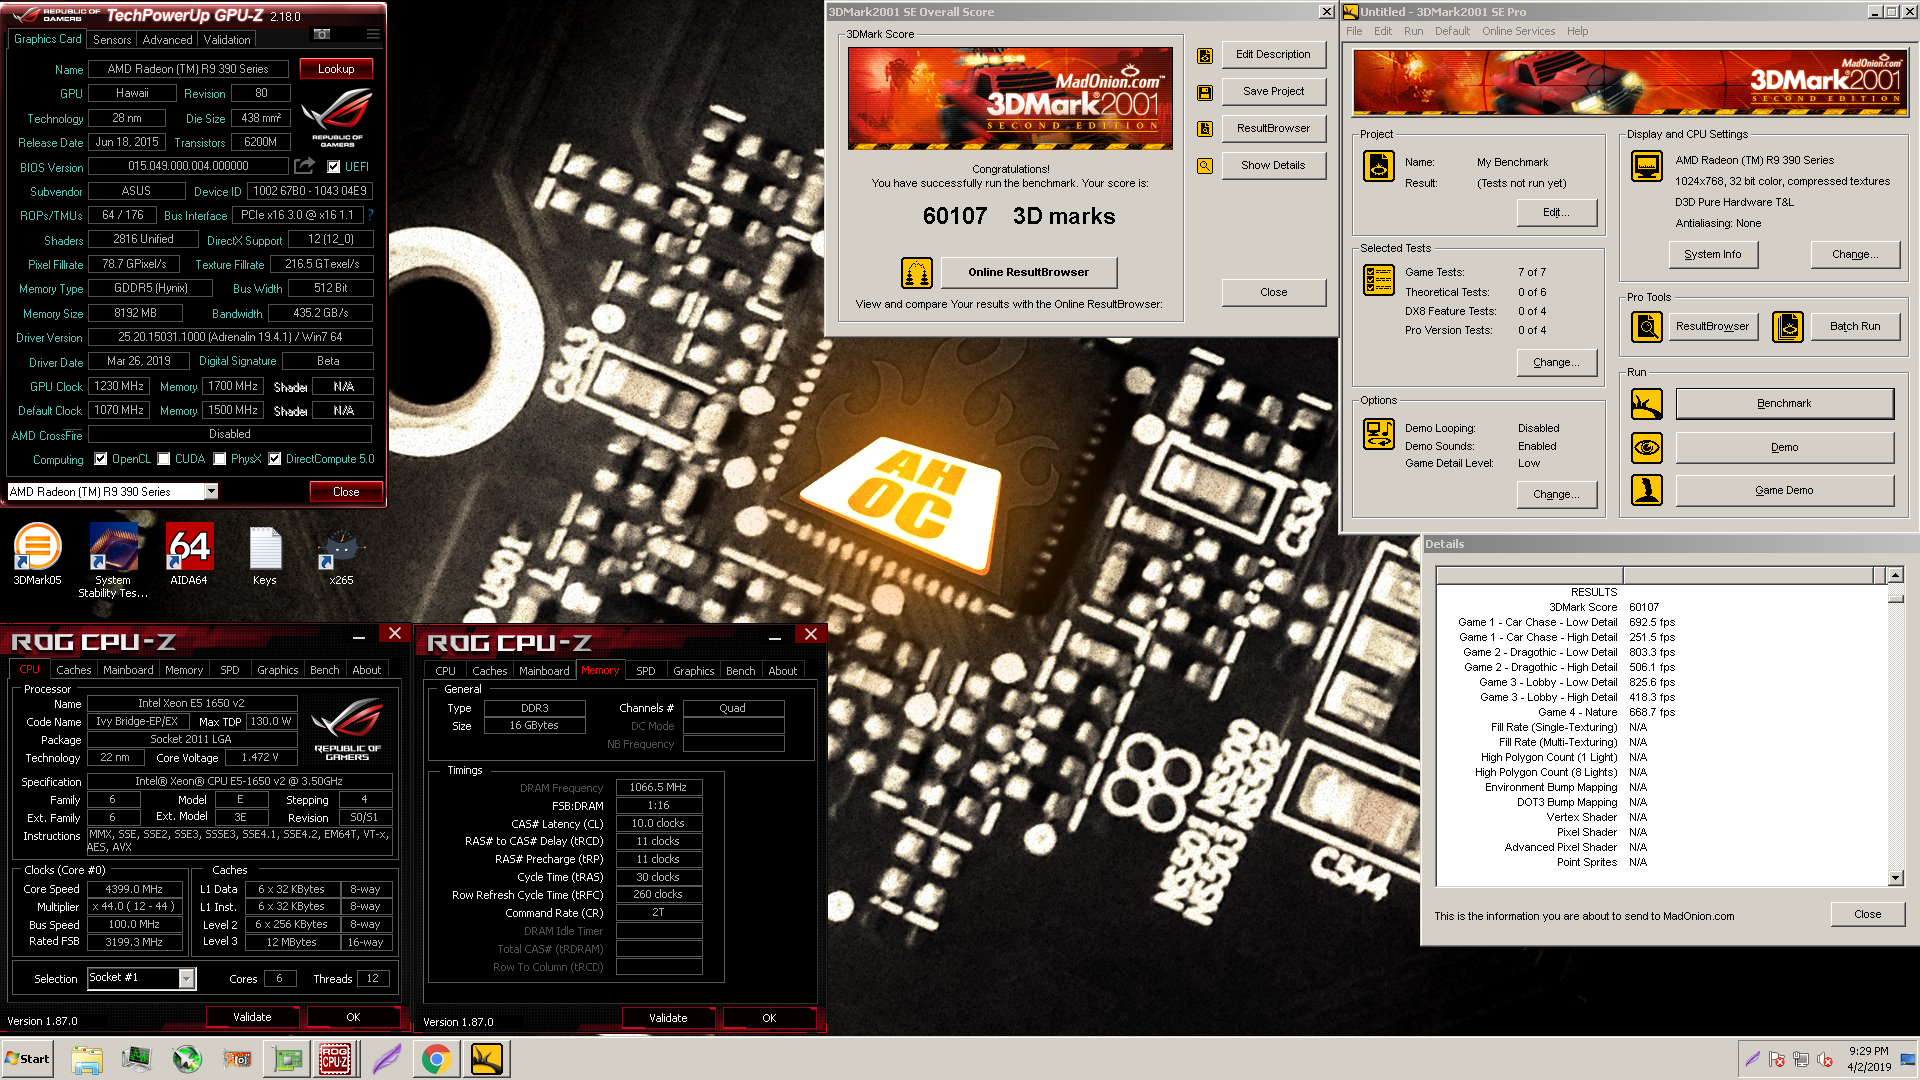This screenshot has height=1080, width=1920.
Task: Click the Batch Run button
Action: click(x=1855, y=326)
